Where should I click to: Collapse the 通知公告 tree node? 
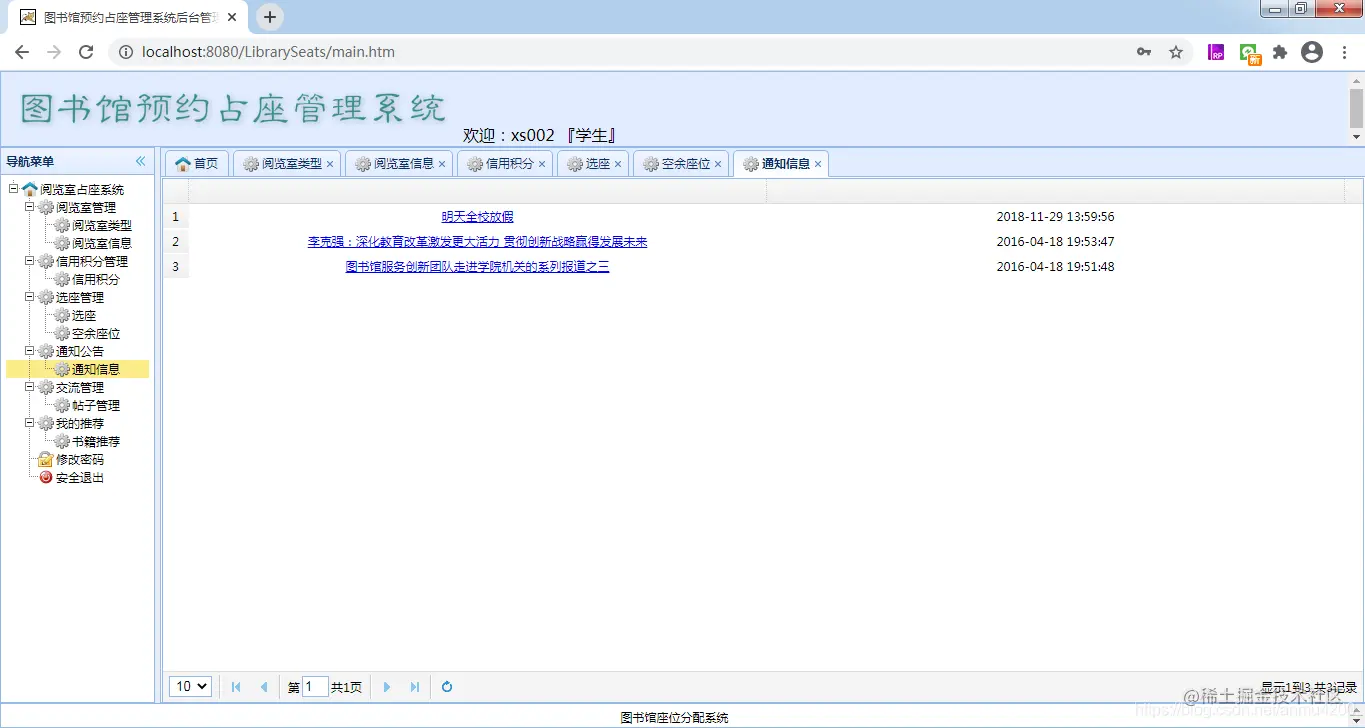30,351
